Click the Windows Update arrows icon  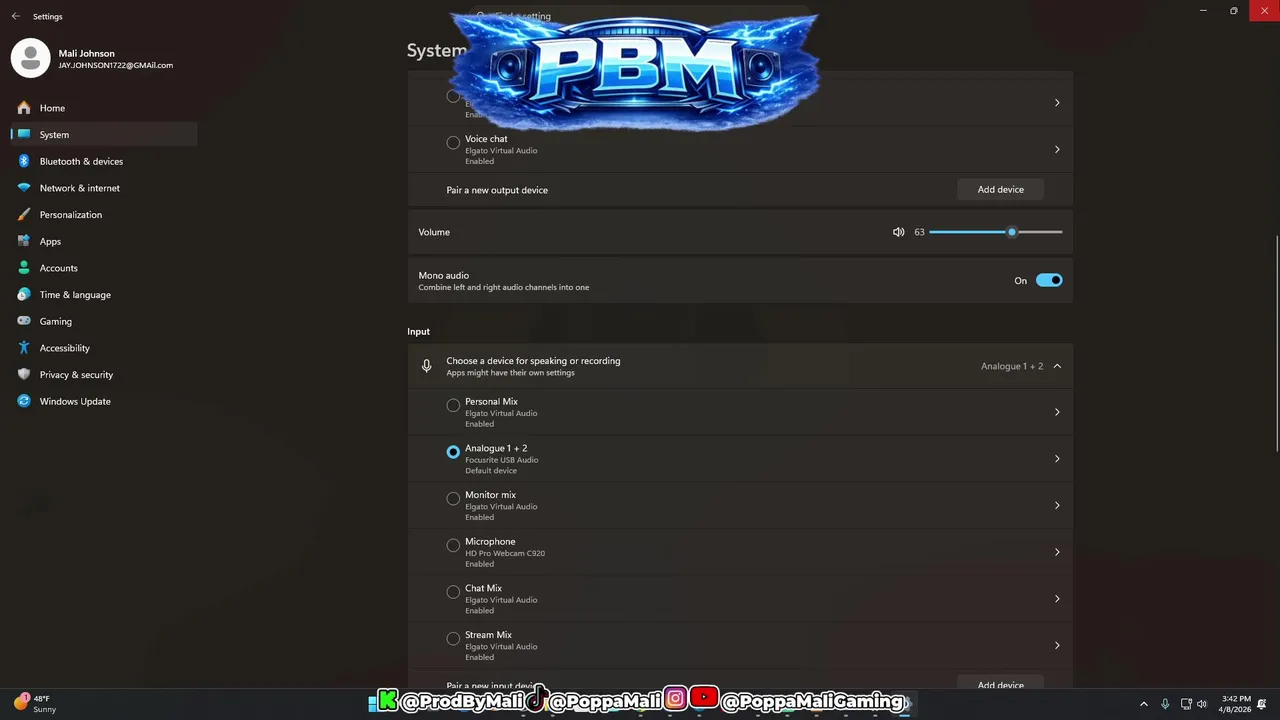[24, 401]
